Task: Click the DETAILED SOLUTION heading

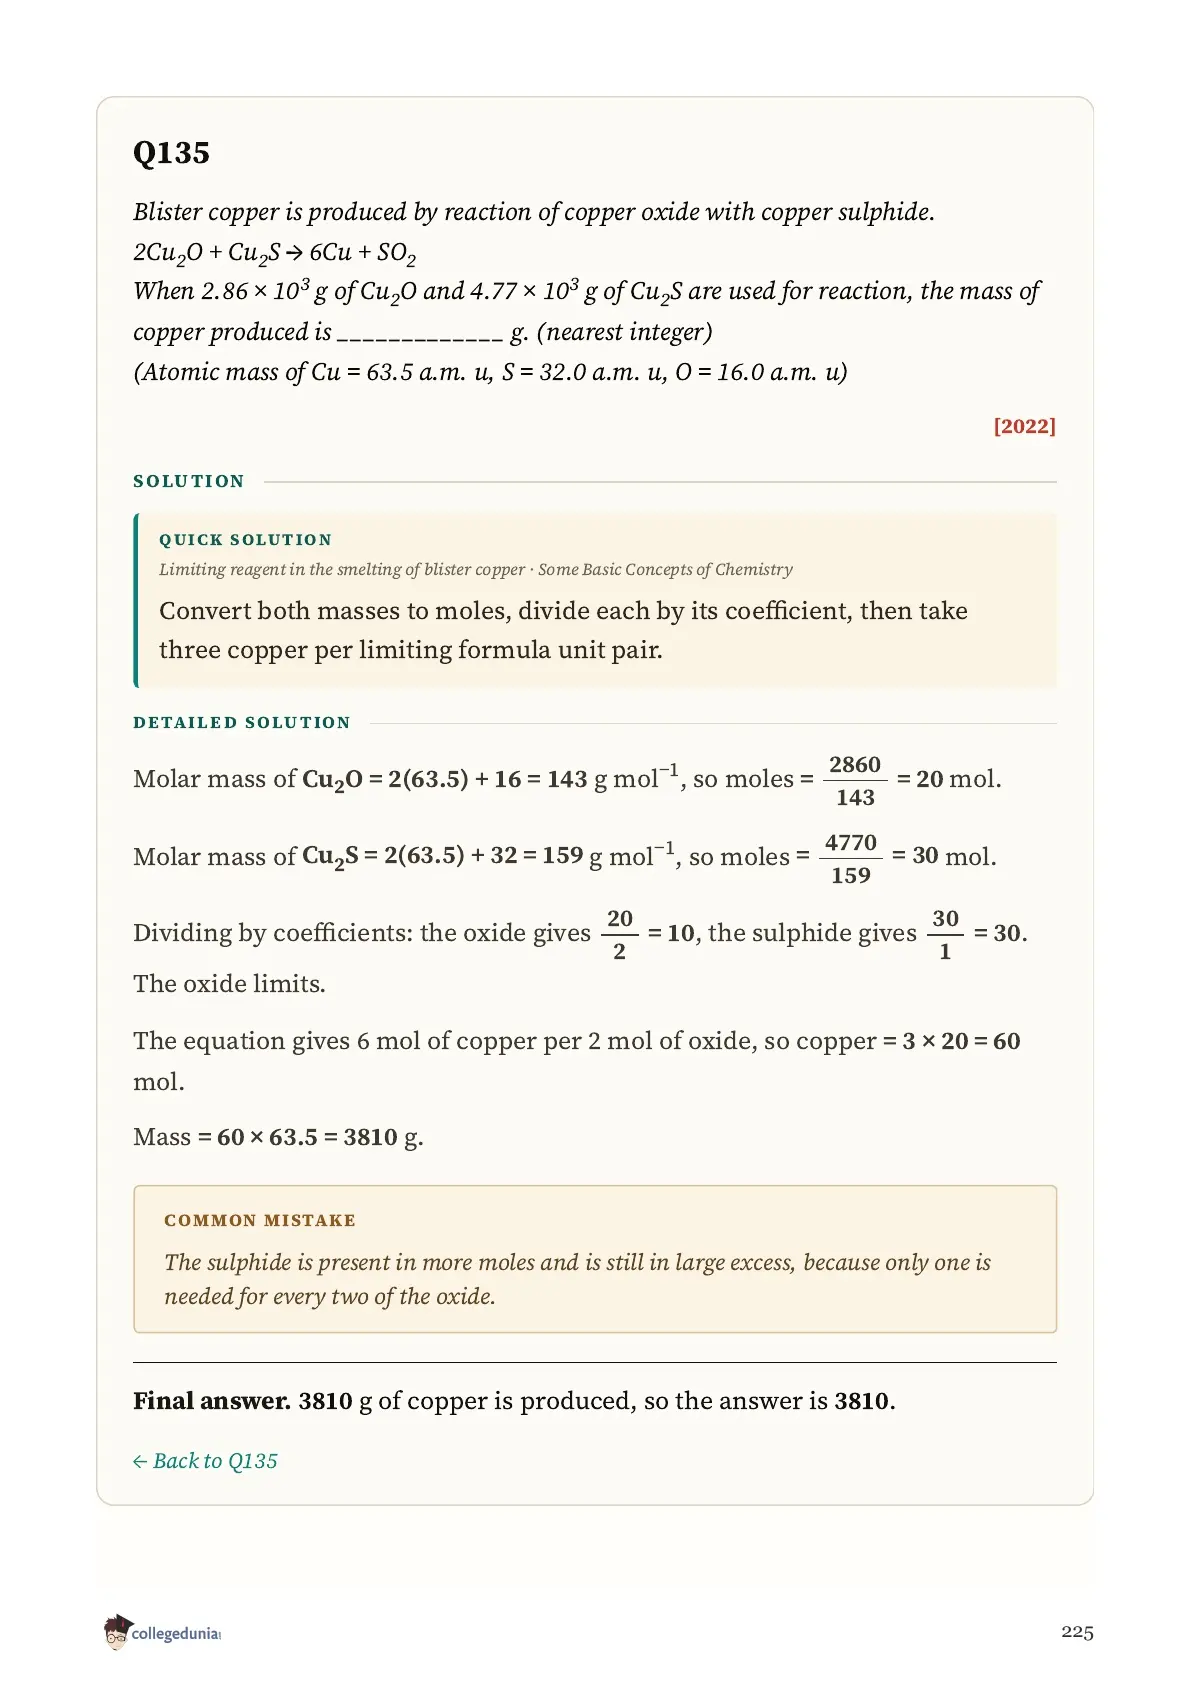Action: pos(242,723)
